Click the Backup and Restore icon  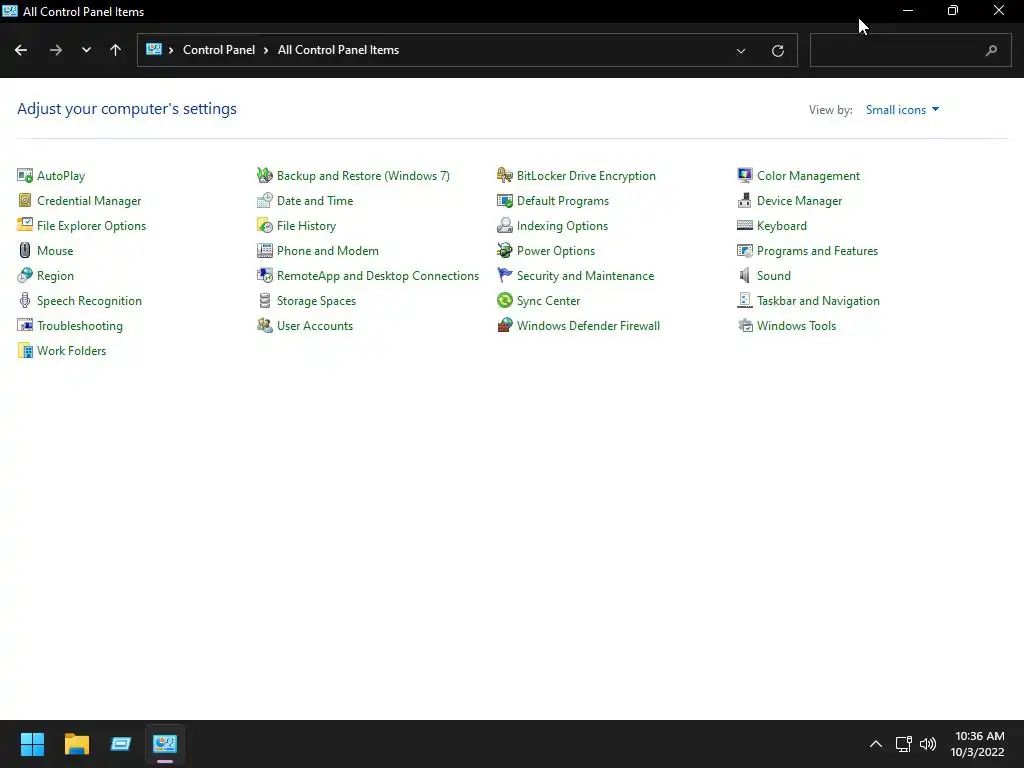pyautogui.click(x=264, y=176)
